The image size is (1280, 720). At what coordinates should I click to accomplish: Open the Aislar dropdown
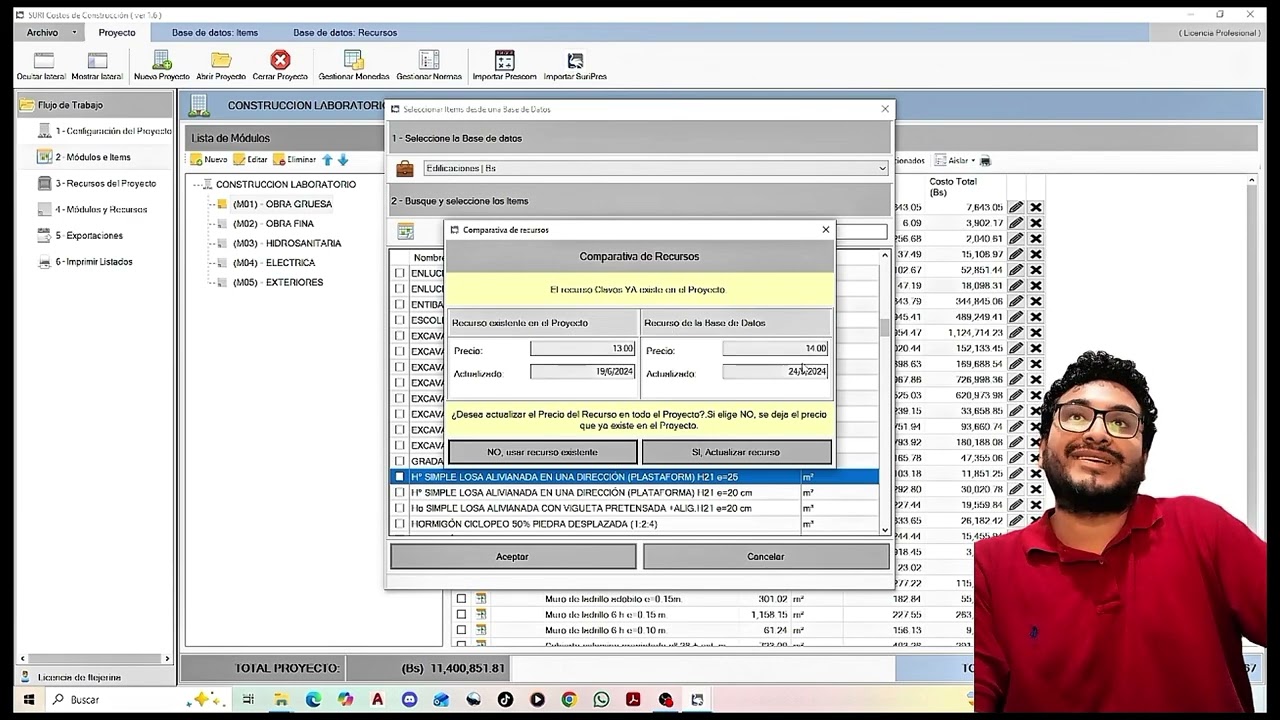(955, 160)
